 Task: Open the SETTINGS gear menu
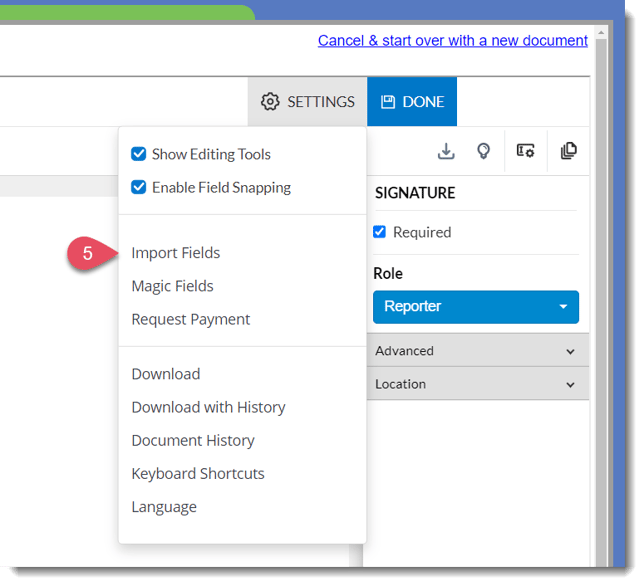point(308,102)
